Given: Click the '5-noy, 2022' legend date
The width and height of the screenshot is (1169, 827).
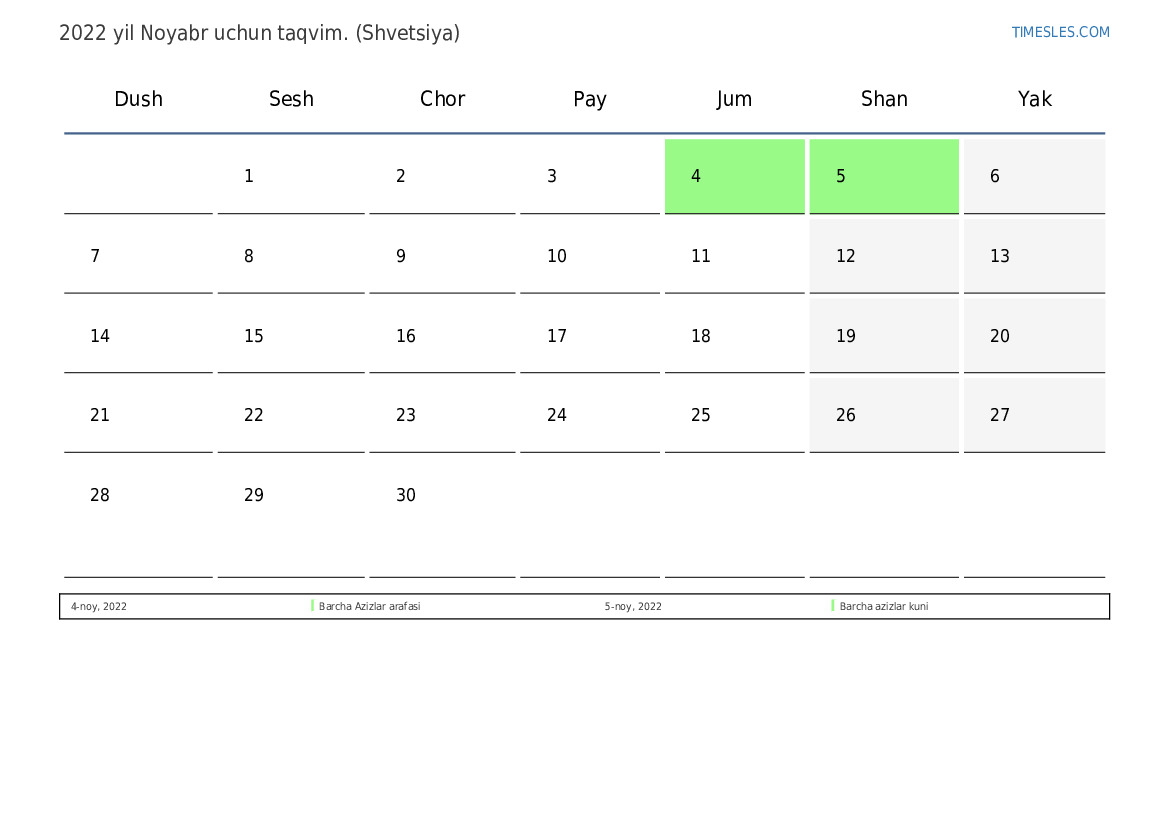Looking at the screenshot, I should coord(633,606).
